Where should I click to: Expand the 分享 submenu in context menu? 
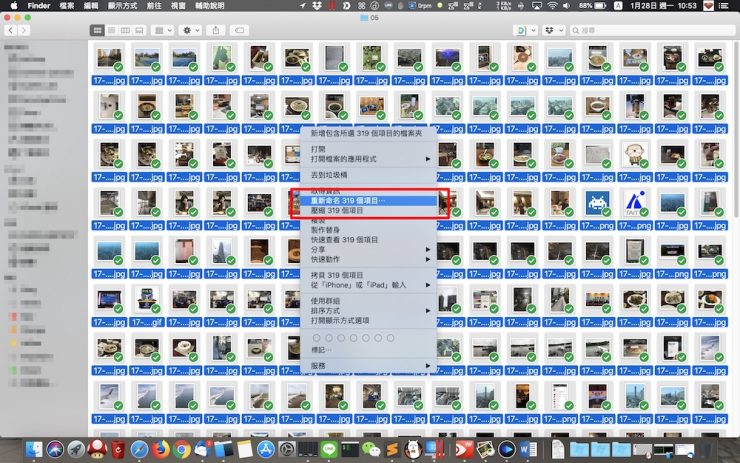(370, 247)
